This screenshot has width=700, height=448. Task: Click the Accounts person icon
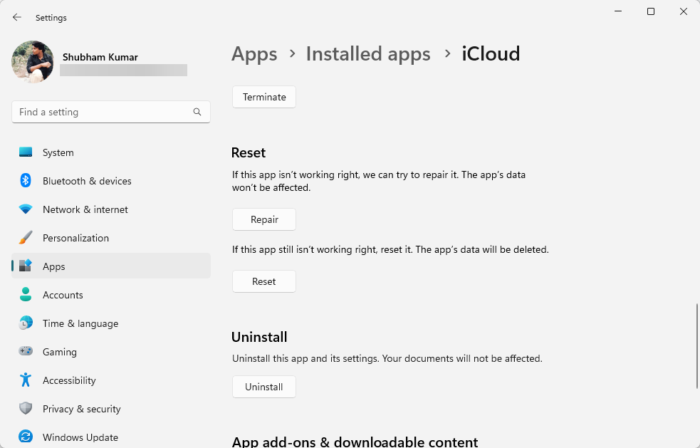pos(25,295)
